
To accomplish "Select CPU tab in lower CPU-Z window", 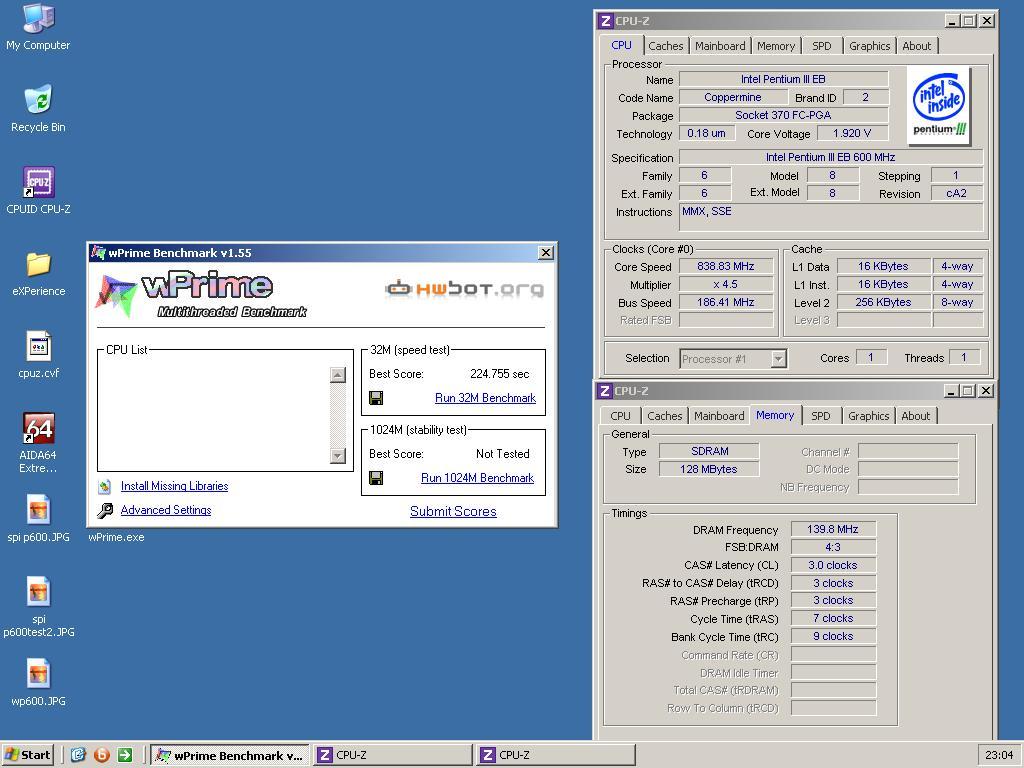I will pyautogui.click(x=620, y=416).
